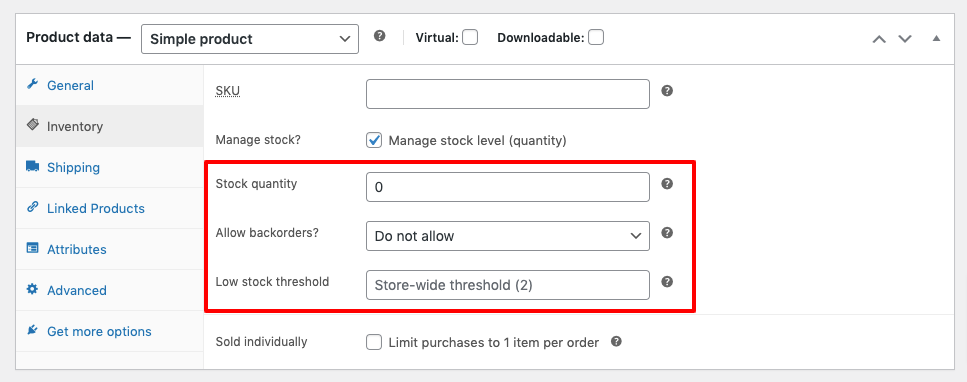Screen dimensions: 967x382
Task: Click into the Stock quantity field
Action: click(x=508, y=187)
